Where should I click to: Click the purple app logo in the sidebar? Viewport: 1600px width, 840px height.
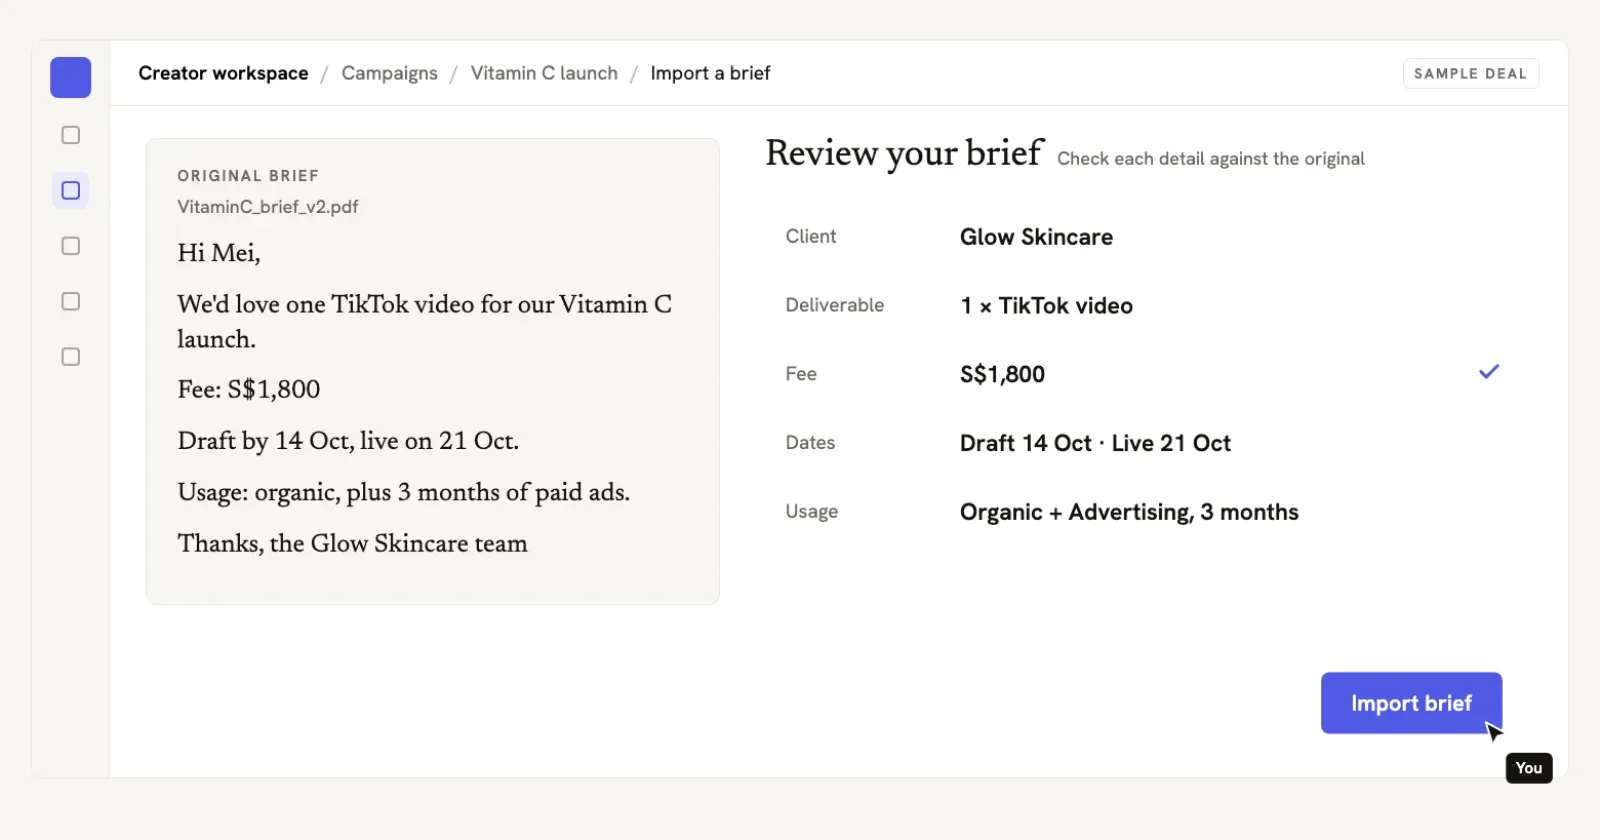[71, 78]
